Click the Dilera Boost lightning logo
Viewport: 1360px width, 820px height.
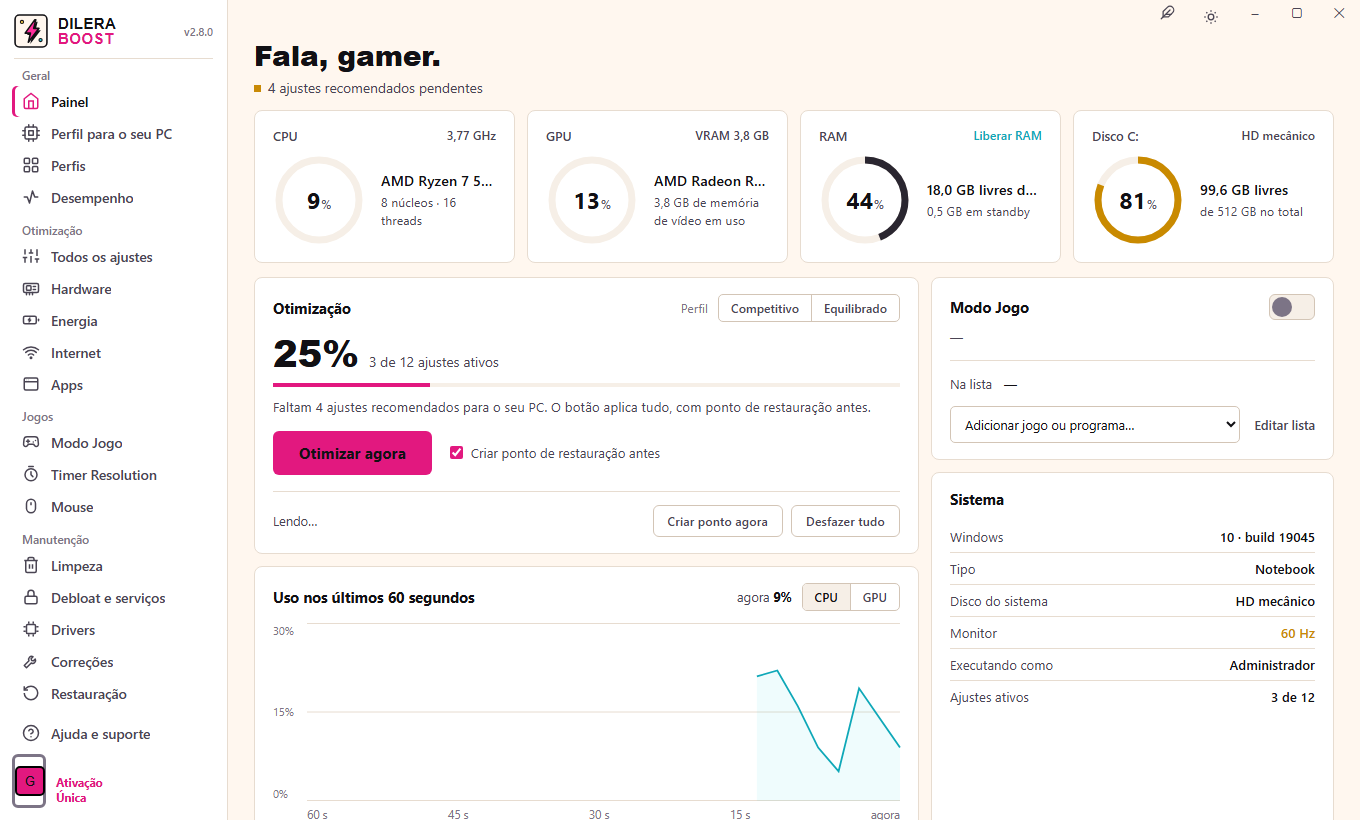31,31
